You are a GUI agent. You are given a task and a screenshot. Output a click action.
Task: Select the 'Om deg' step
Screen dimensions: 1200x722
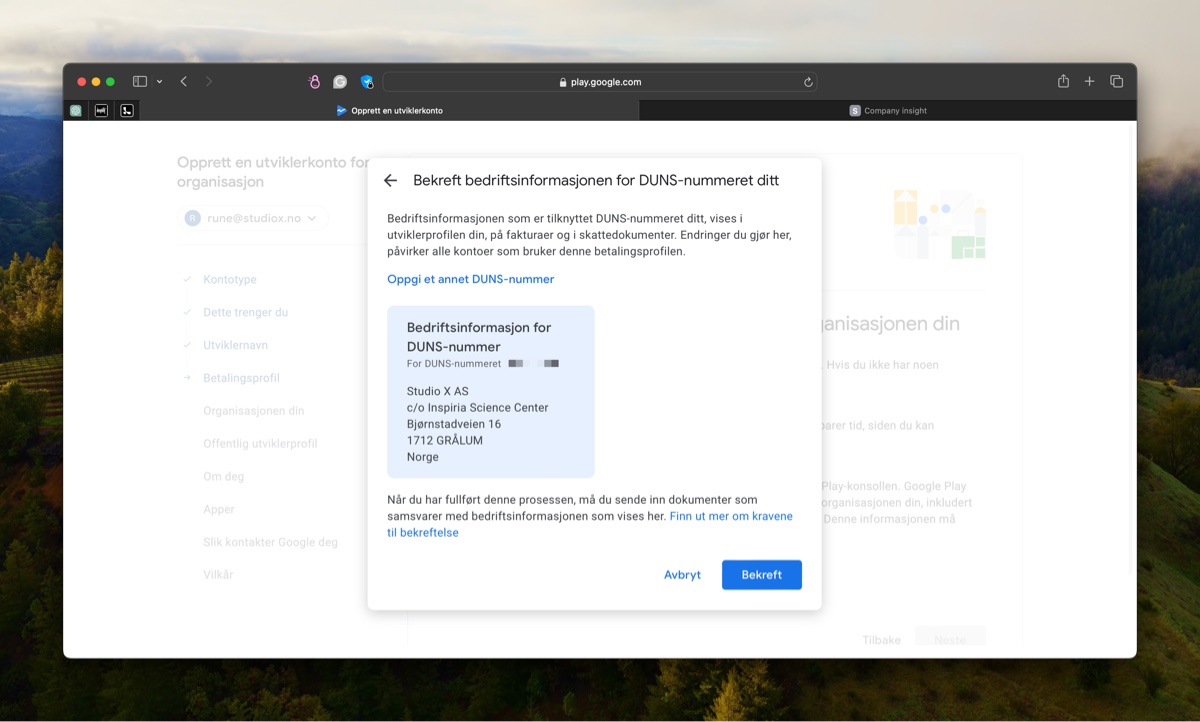[223, 477]
